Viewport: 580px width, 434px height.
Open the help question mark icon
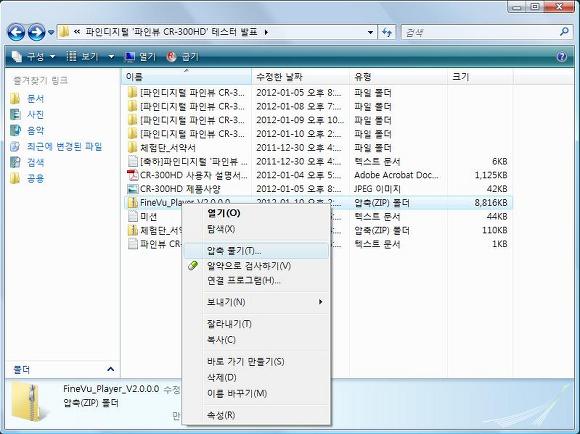click(x=562, y=57)
